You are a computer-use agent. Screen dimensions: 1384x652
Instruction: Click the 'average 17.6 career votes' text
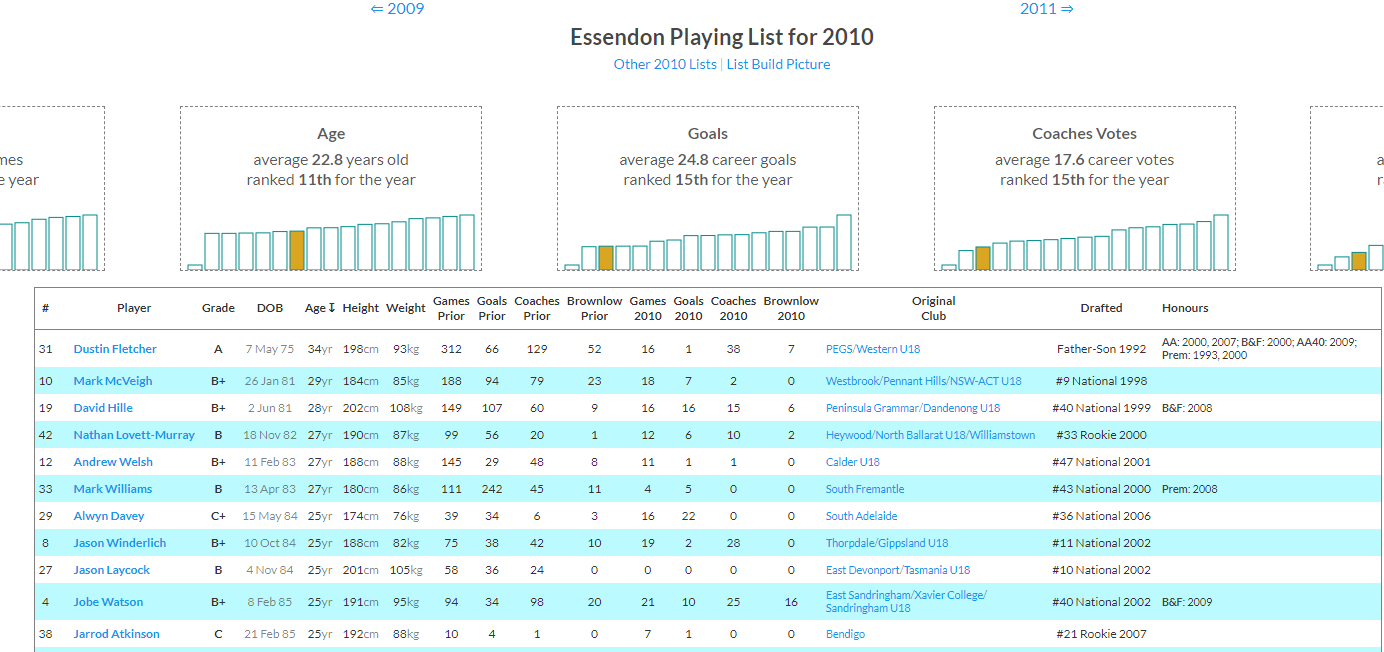coord(1085,160)
